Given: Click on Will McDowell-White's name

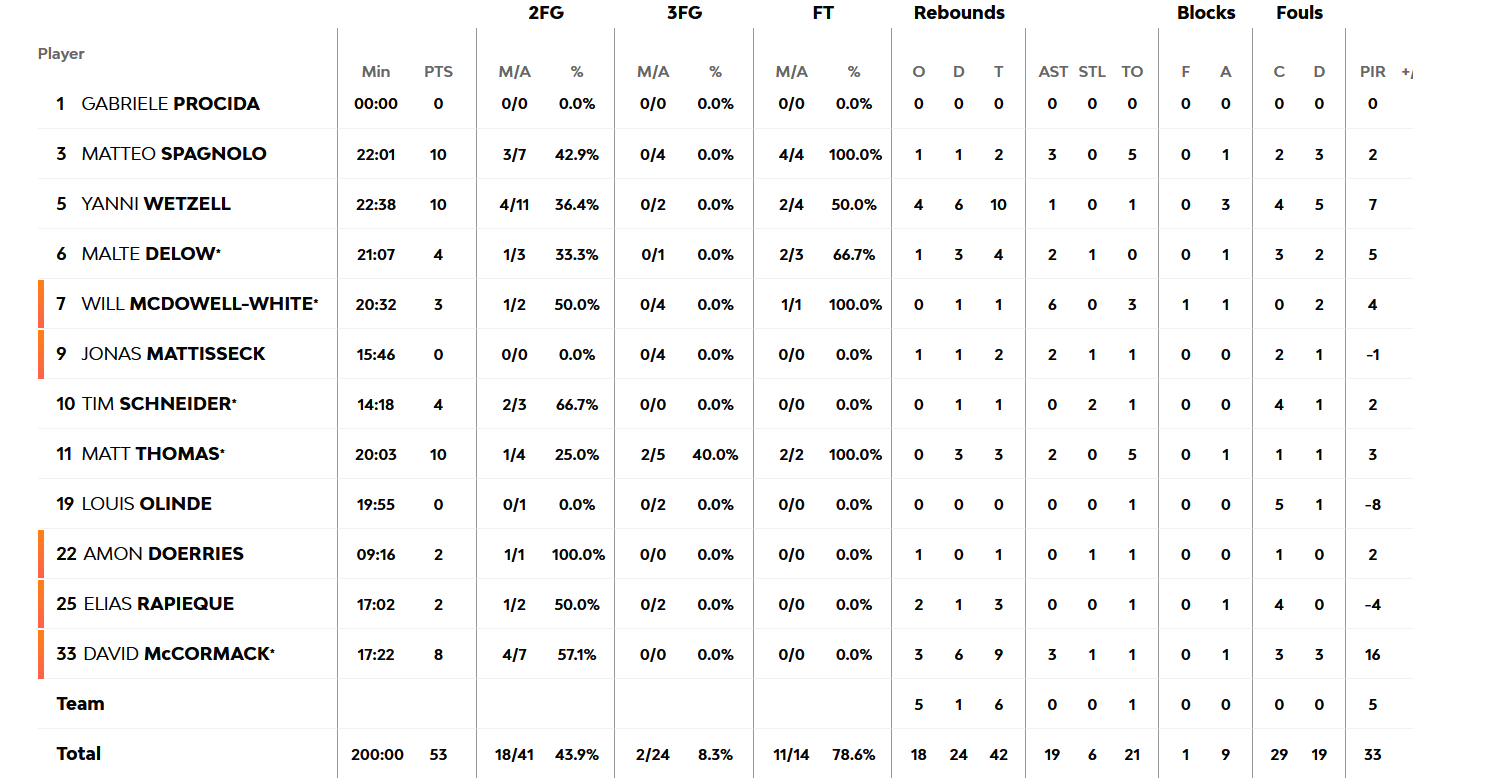Looking at the screenshot, I should pos(197,304).
